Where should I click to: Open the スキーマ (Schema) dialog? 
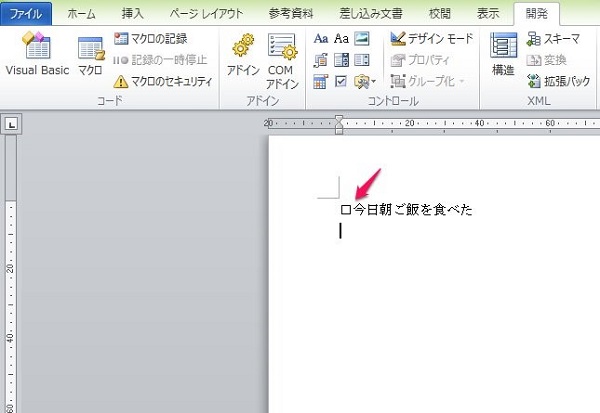pyautogui.click(x=553, y=39)
